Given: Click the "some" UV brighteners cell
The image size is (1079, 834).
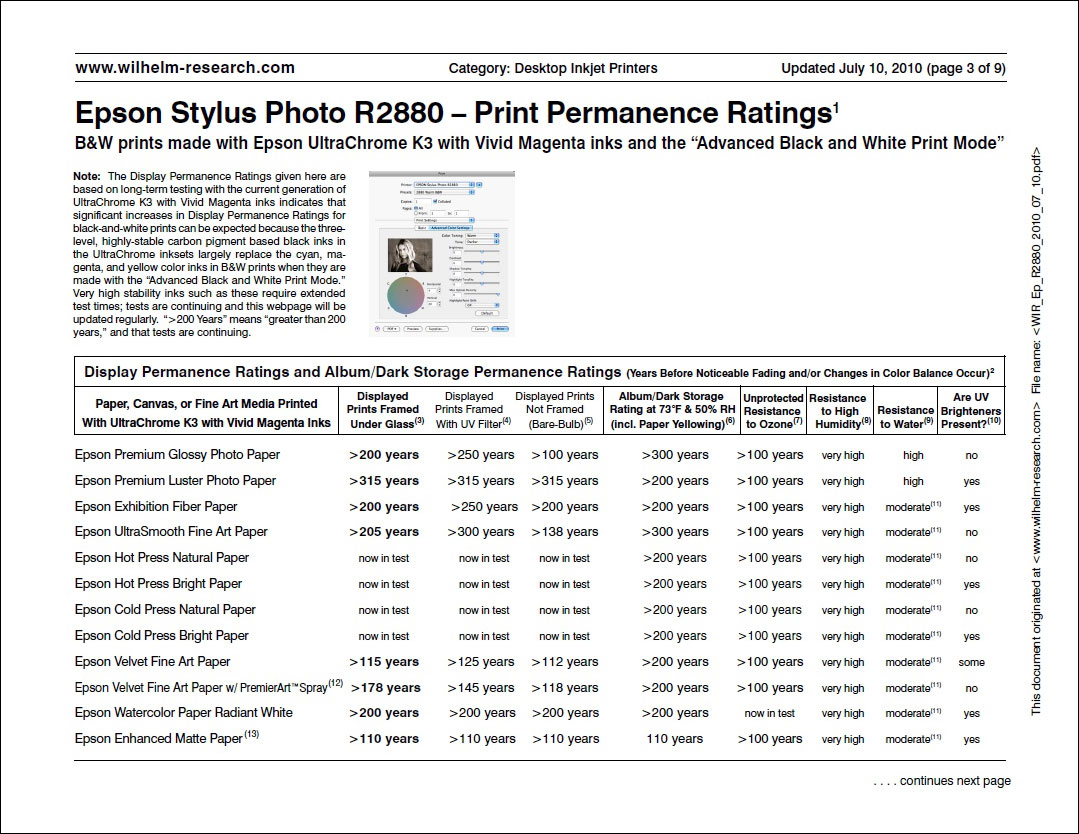Looking at the screenshot, I should click(x=972, y=663).
